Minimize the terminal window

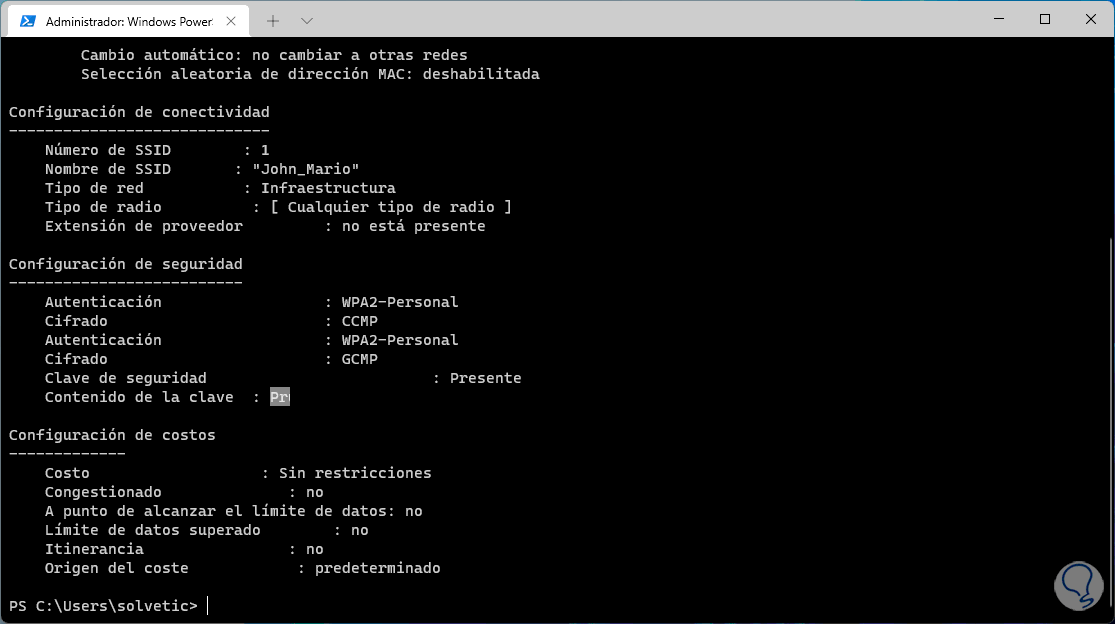click(1001, 19)
